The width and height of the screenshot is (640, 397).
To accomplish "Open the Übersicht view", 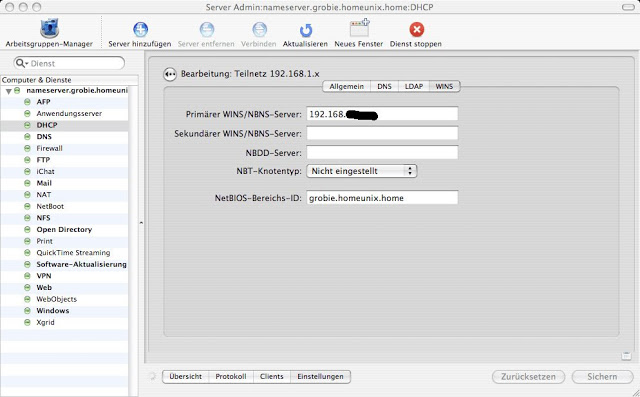I will pos(186,377).
